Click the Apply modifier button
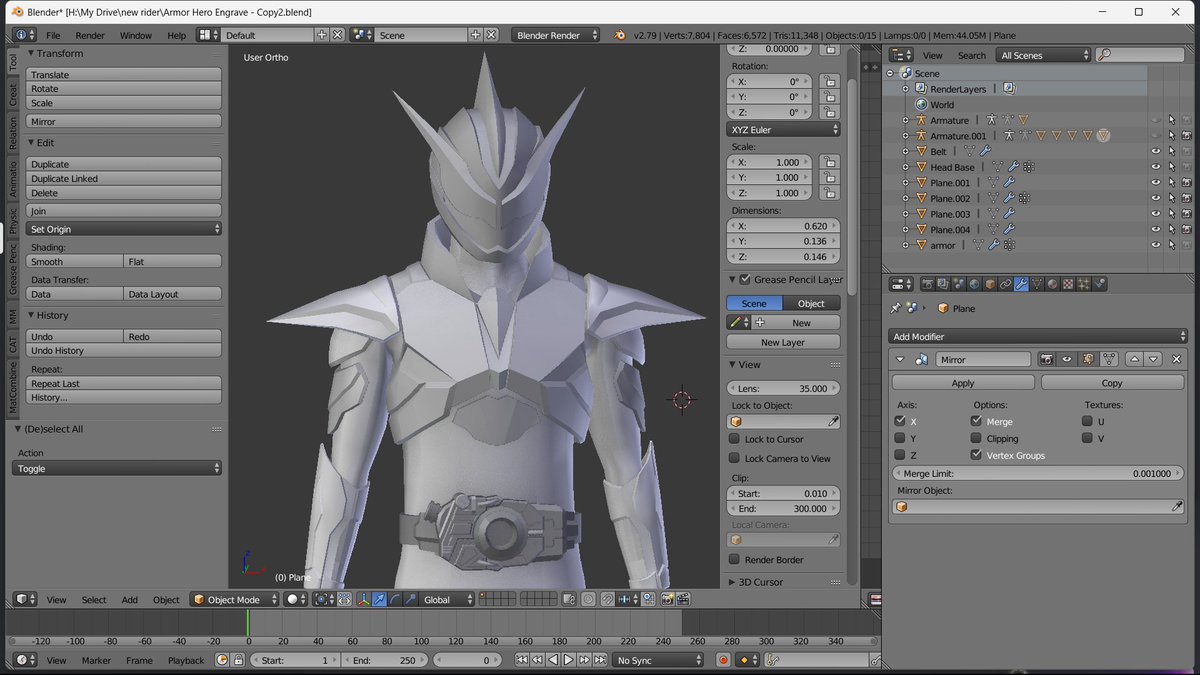This screenshot has width=1200, height=675. click(x=962, y=383)
